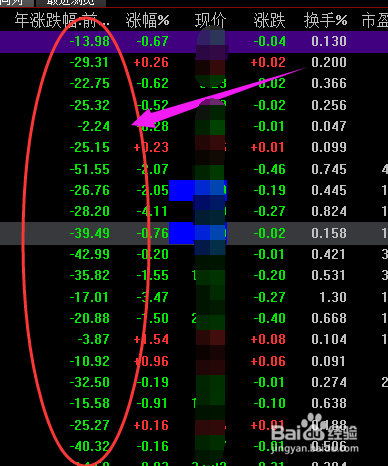Viewport: 388px width, 466px height.
Task: Click the turnover value 0.104
Action: coord(329,339)
